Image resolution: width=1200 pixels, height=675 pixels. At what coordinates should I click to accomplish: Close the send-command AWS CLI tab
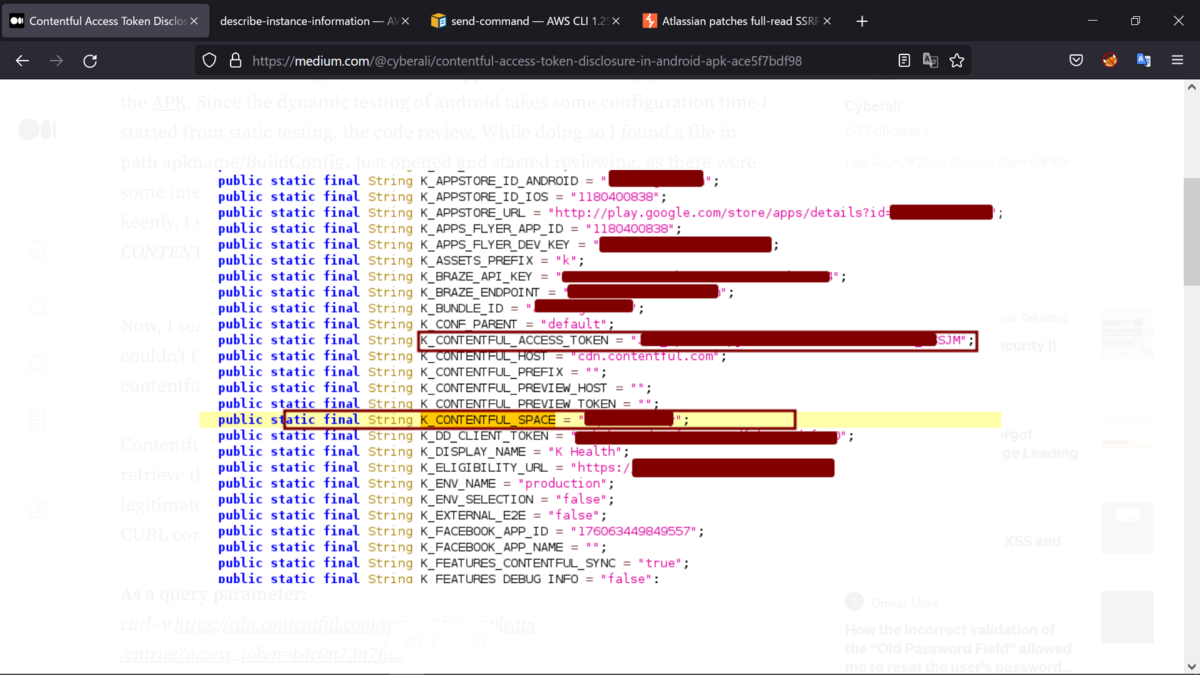tap(615, 21)
